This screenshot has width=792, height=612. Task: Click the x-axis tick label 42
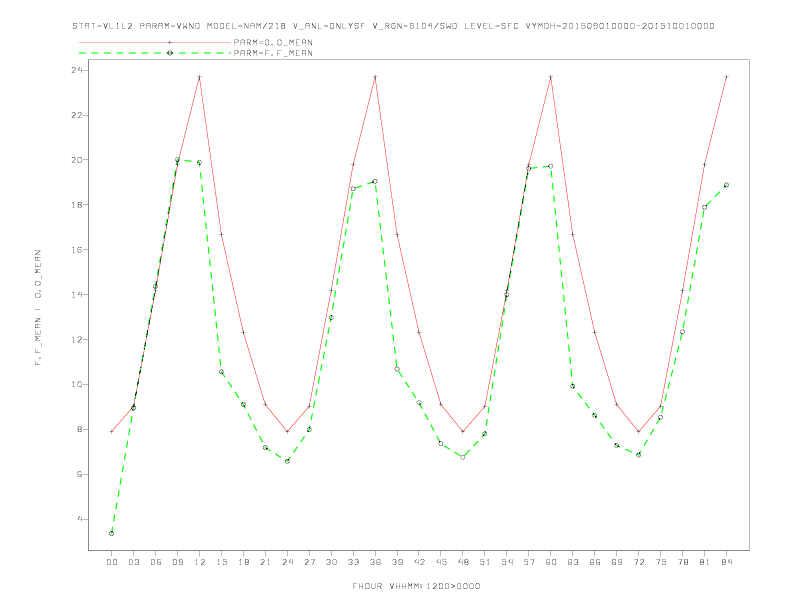[419, 562]
